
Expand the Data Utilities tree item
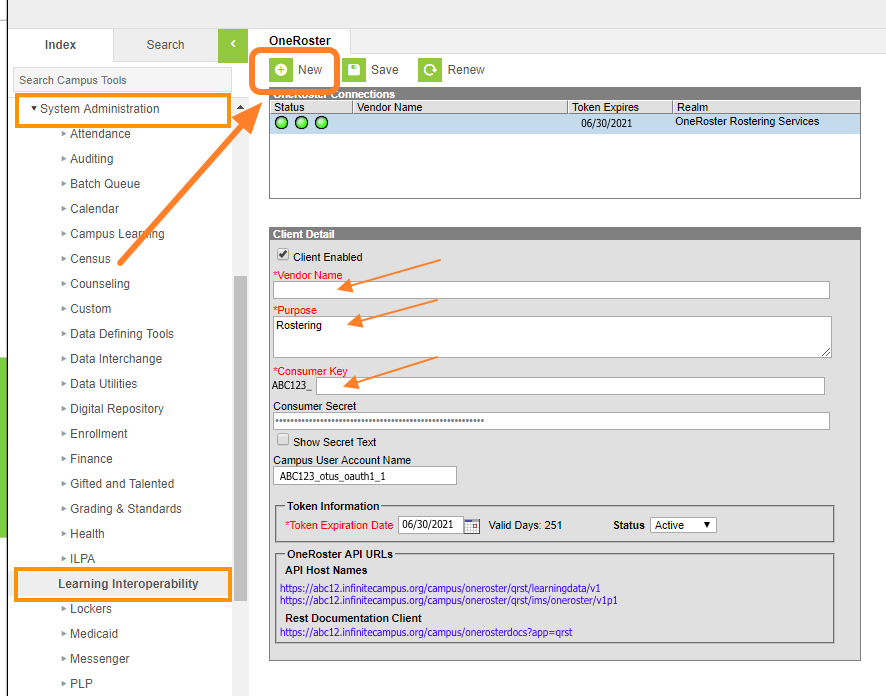(x=64, y=384)
